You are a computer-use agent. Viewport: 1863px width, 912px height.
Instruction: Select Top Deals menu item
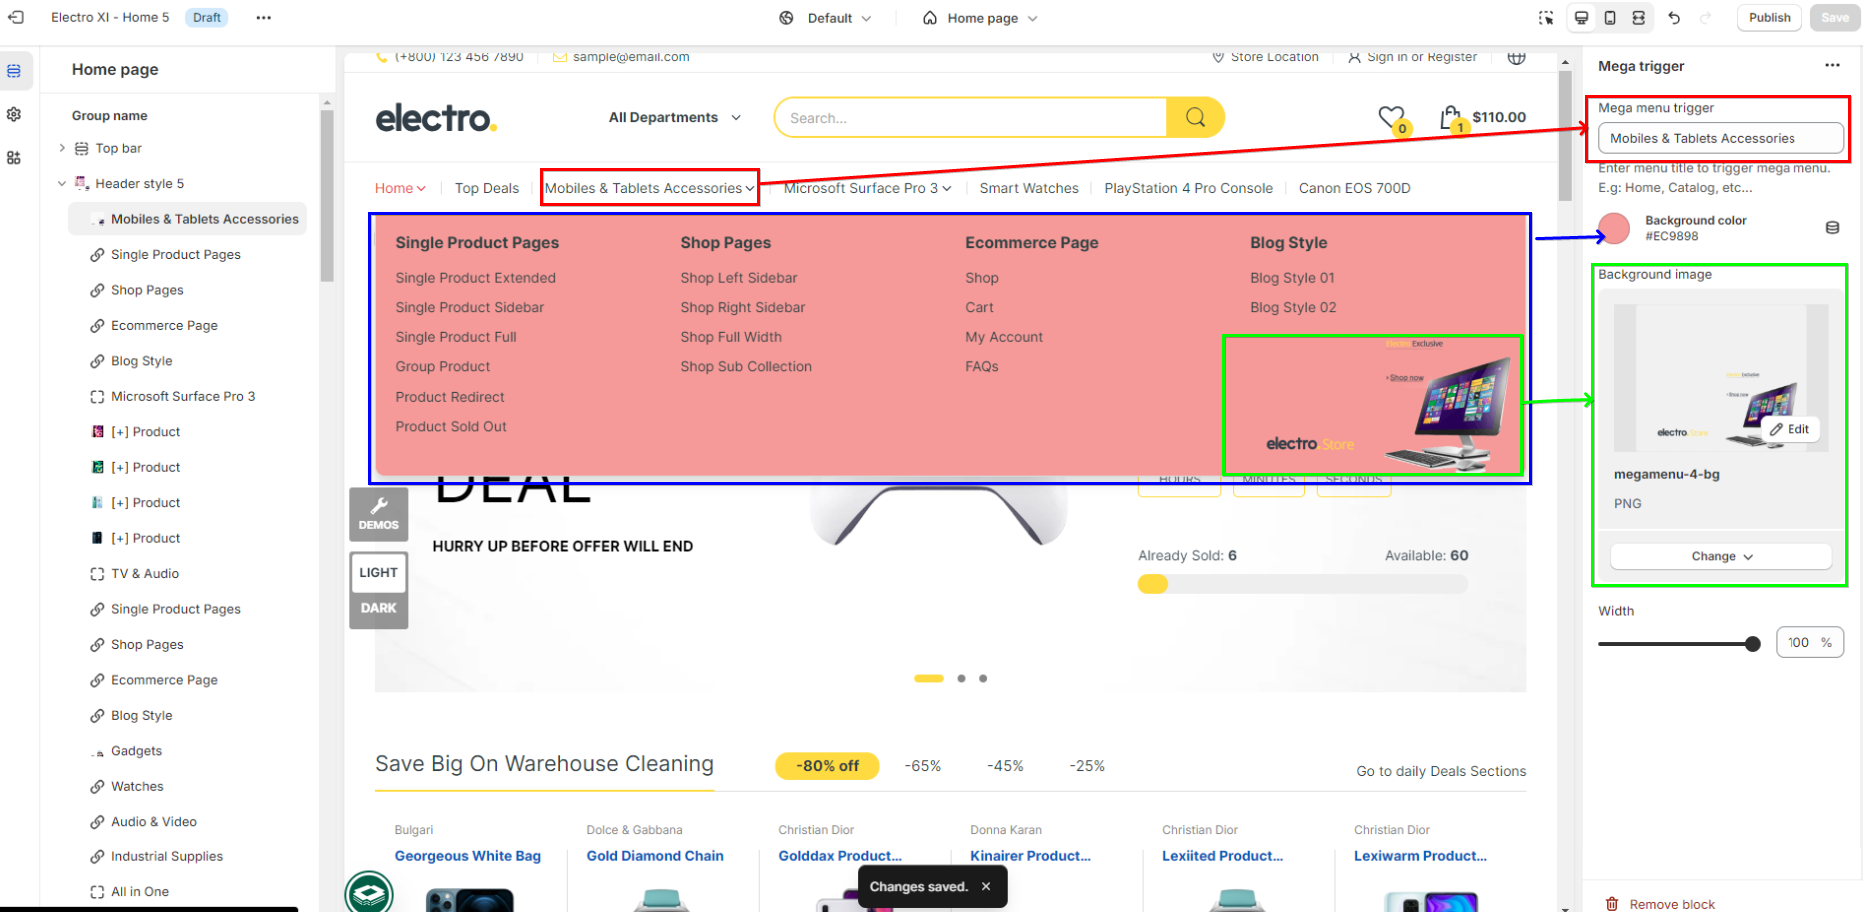(x=487, y=188)
